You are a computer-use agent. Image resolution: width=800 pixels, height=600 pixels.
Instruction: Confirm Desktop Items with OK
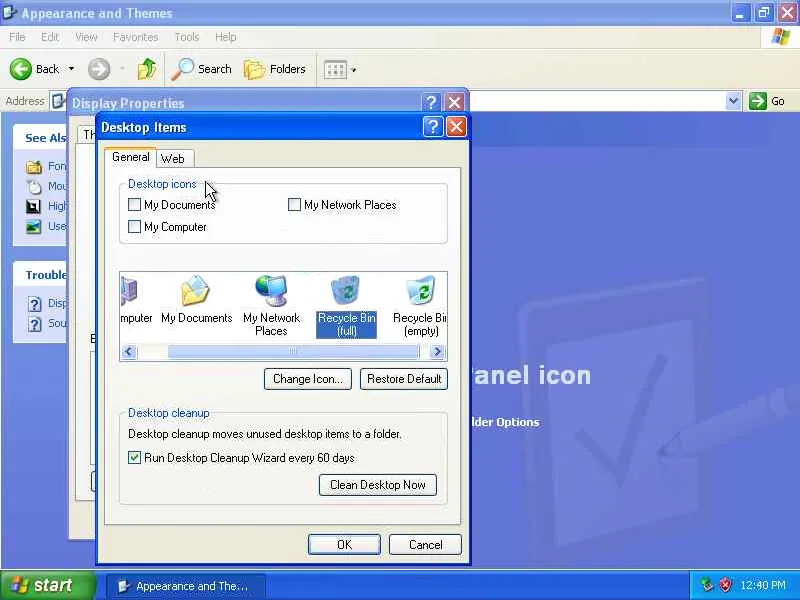344,544
